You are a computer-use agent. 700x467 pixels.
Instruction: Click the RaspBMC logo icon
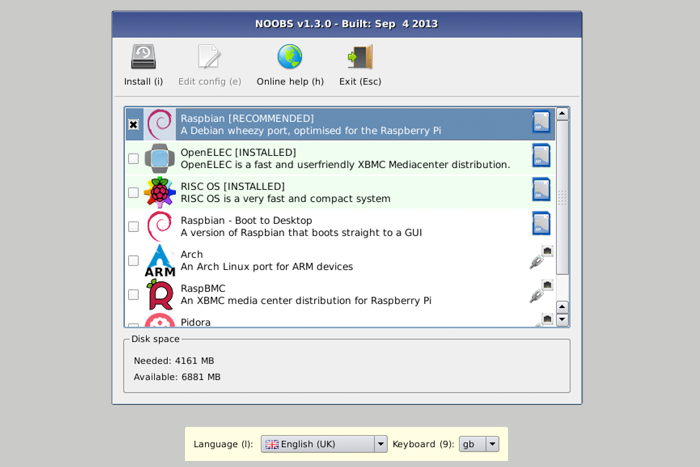(160, 294)
